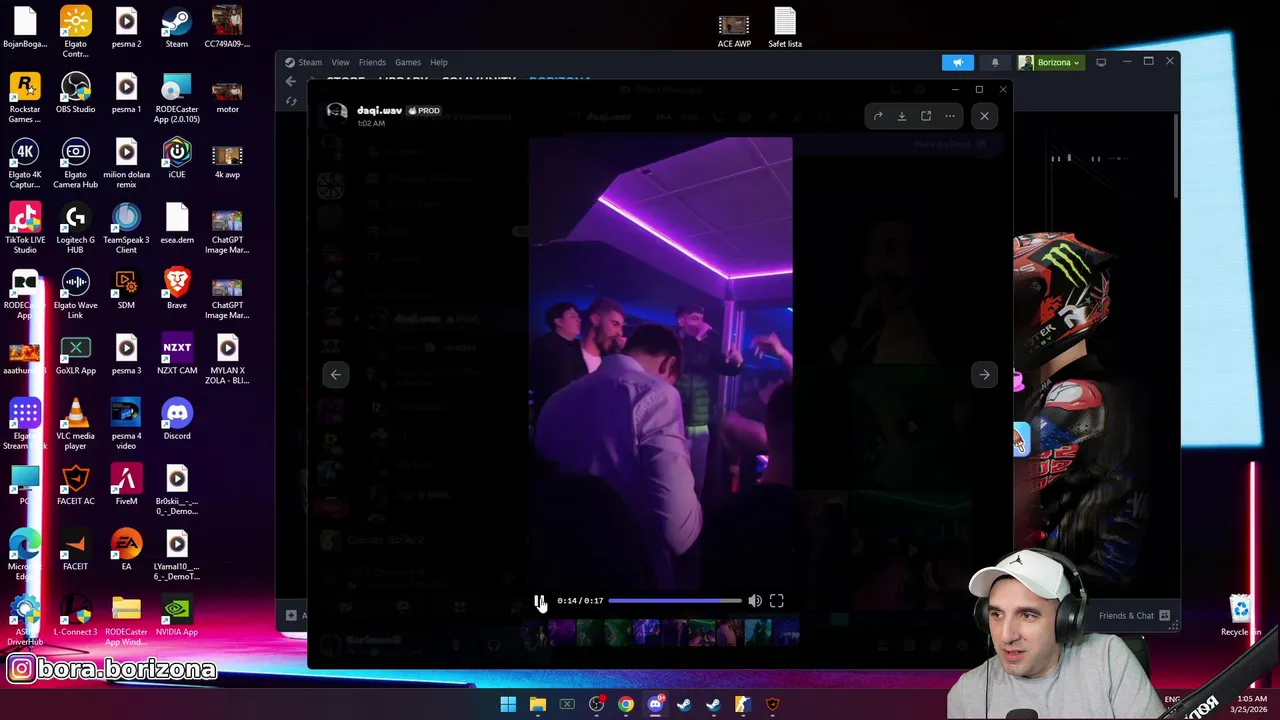1280x720 pixels.
Task: Click the Forward arrow icon in viewer toolbar
Action: (878, 116)
